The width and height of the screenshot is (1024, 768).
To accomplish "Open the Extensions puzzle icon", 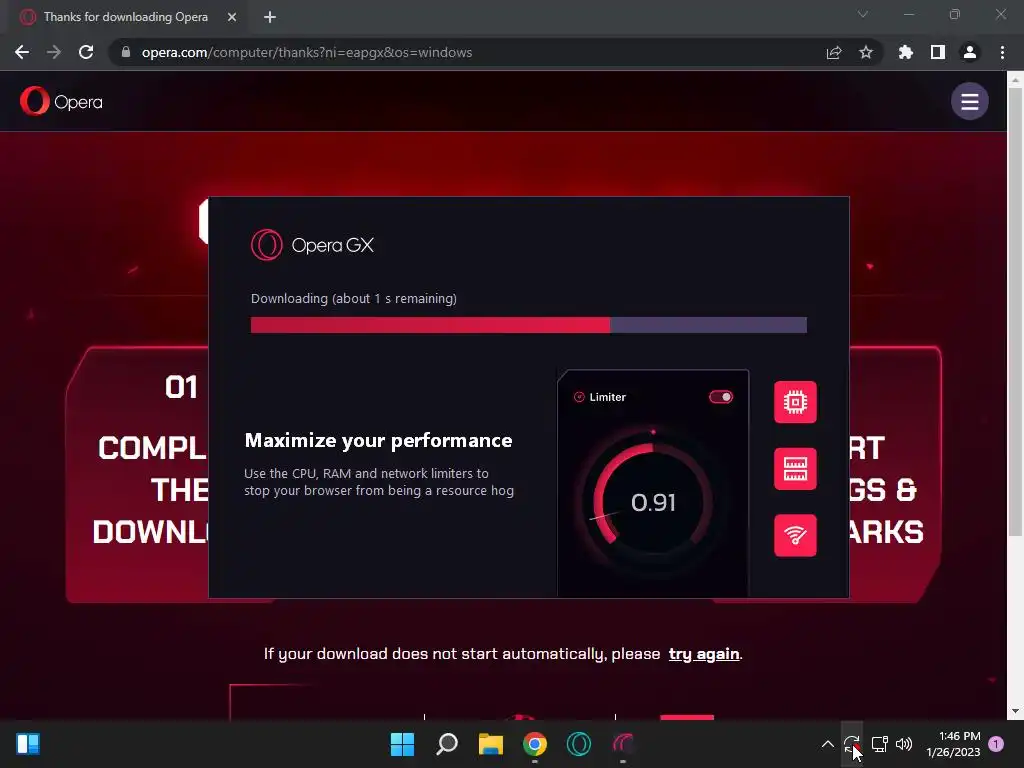I will click(906, 52).
